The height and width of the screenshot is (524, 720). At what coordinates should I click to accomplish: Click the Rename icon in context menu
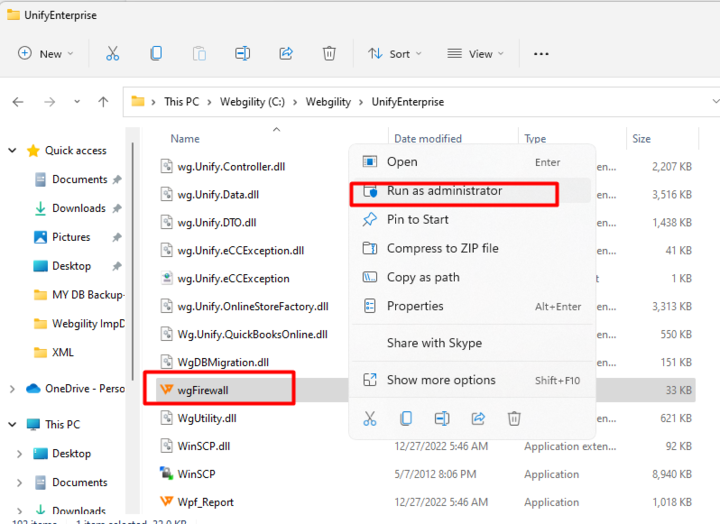pos(442,418)
